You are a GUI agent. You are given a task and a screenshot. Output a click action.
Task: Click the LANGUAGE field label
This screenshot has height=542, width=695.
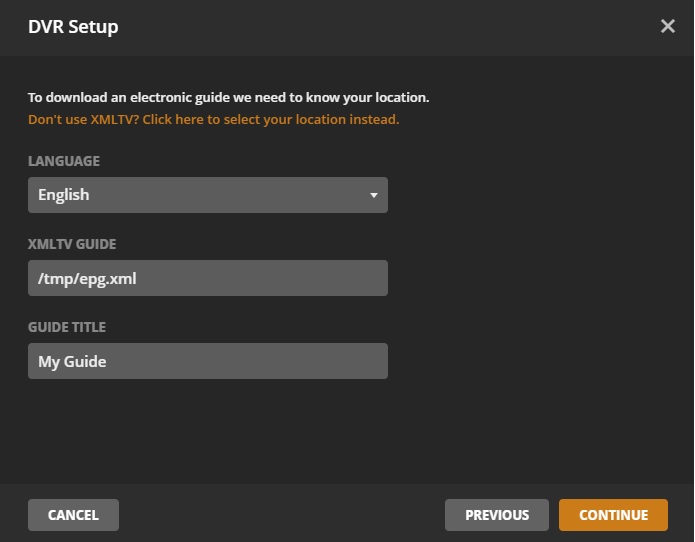64,161
